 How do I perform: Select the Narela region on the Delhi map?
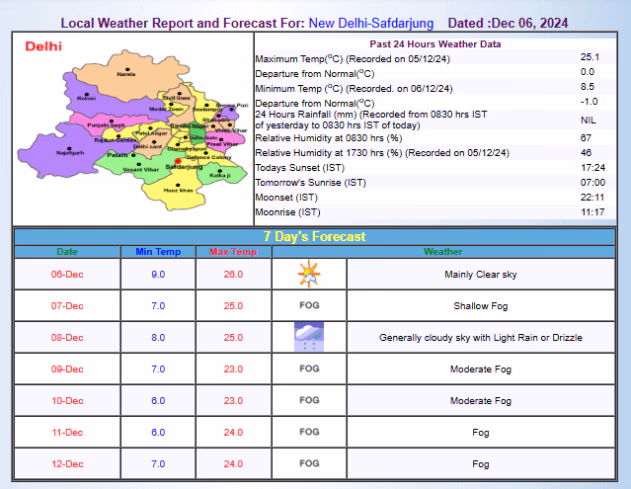click(126, 75)
